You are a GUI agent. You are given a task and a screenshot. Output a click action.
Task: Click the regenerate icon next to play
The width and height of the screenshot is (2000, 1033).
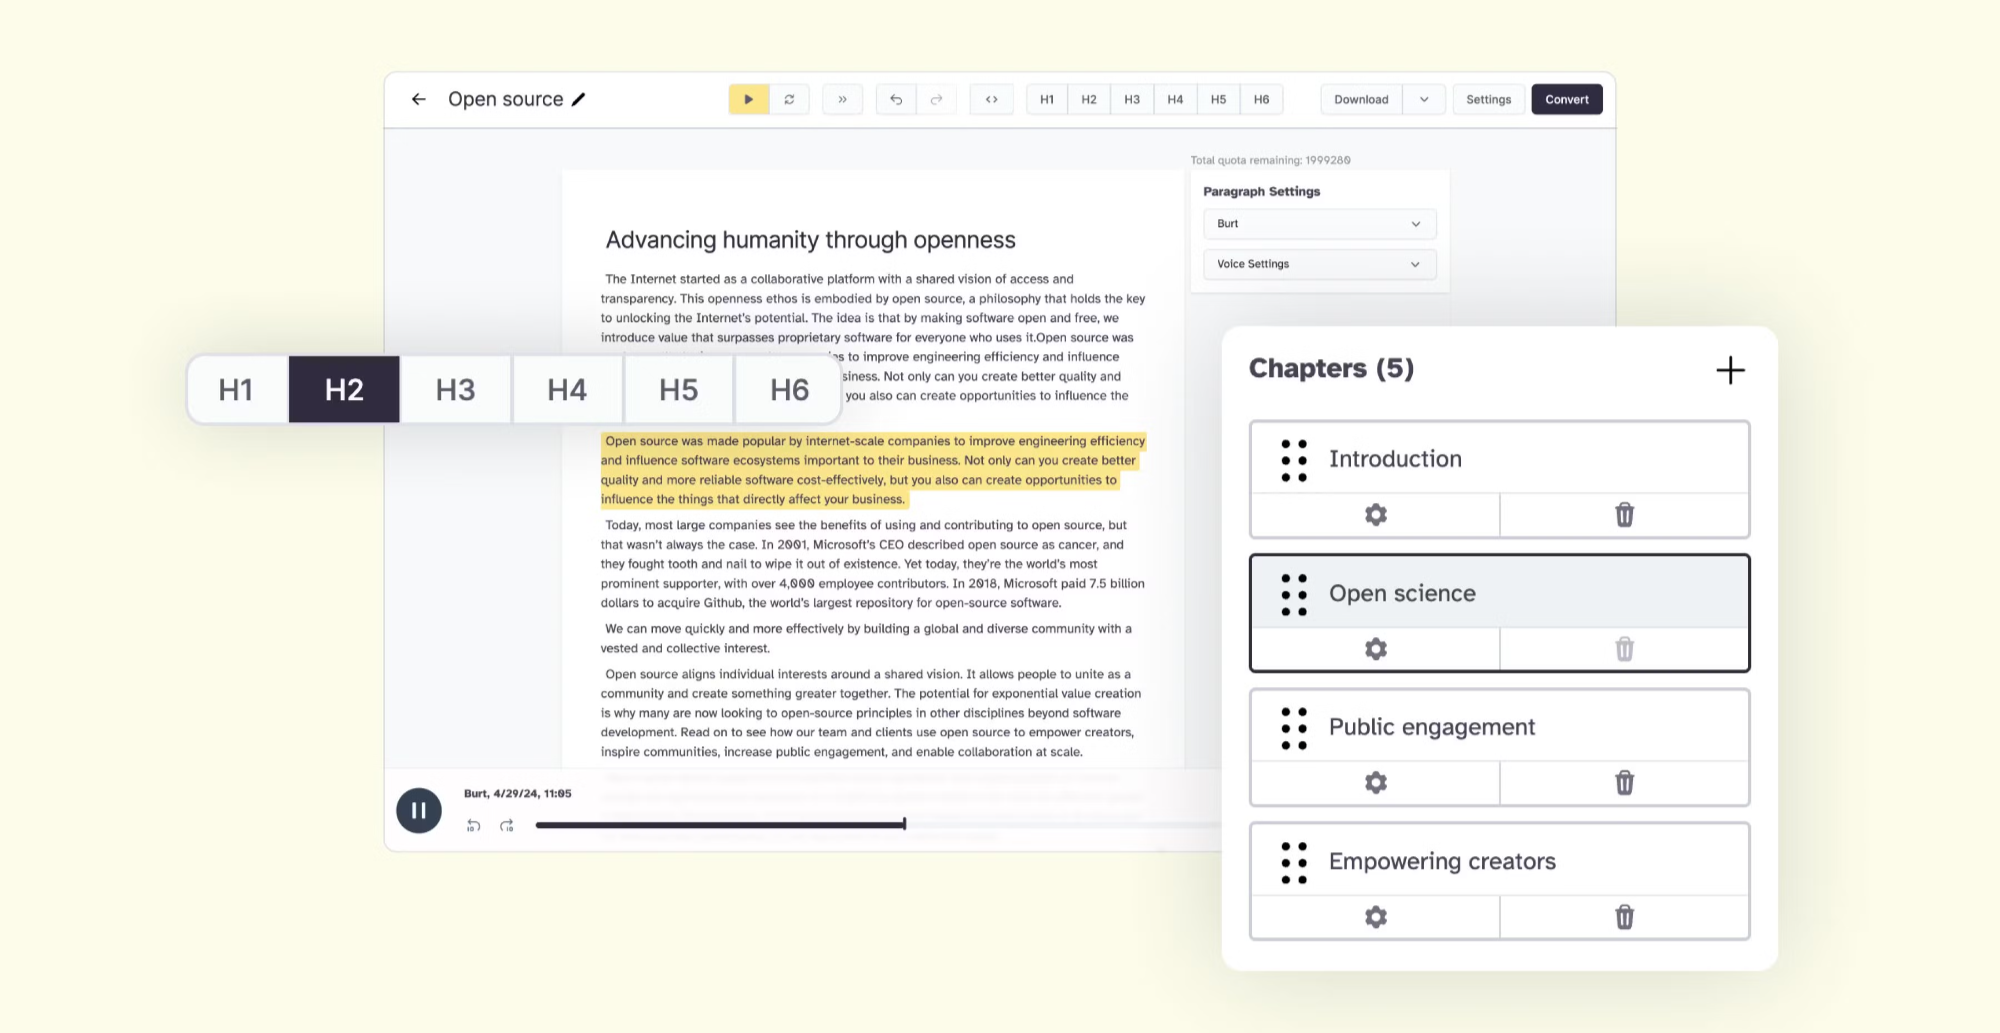tap(790, 99)
